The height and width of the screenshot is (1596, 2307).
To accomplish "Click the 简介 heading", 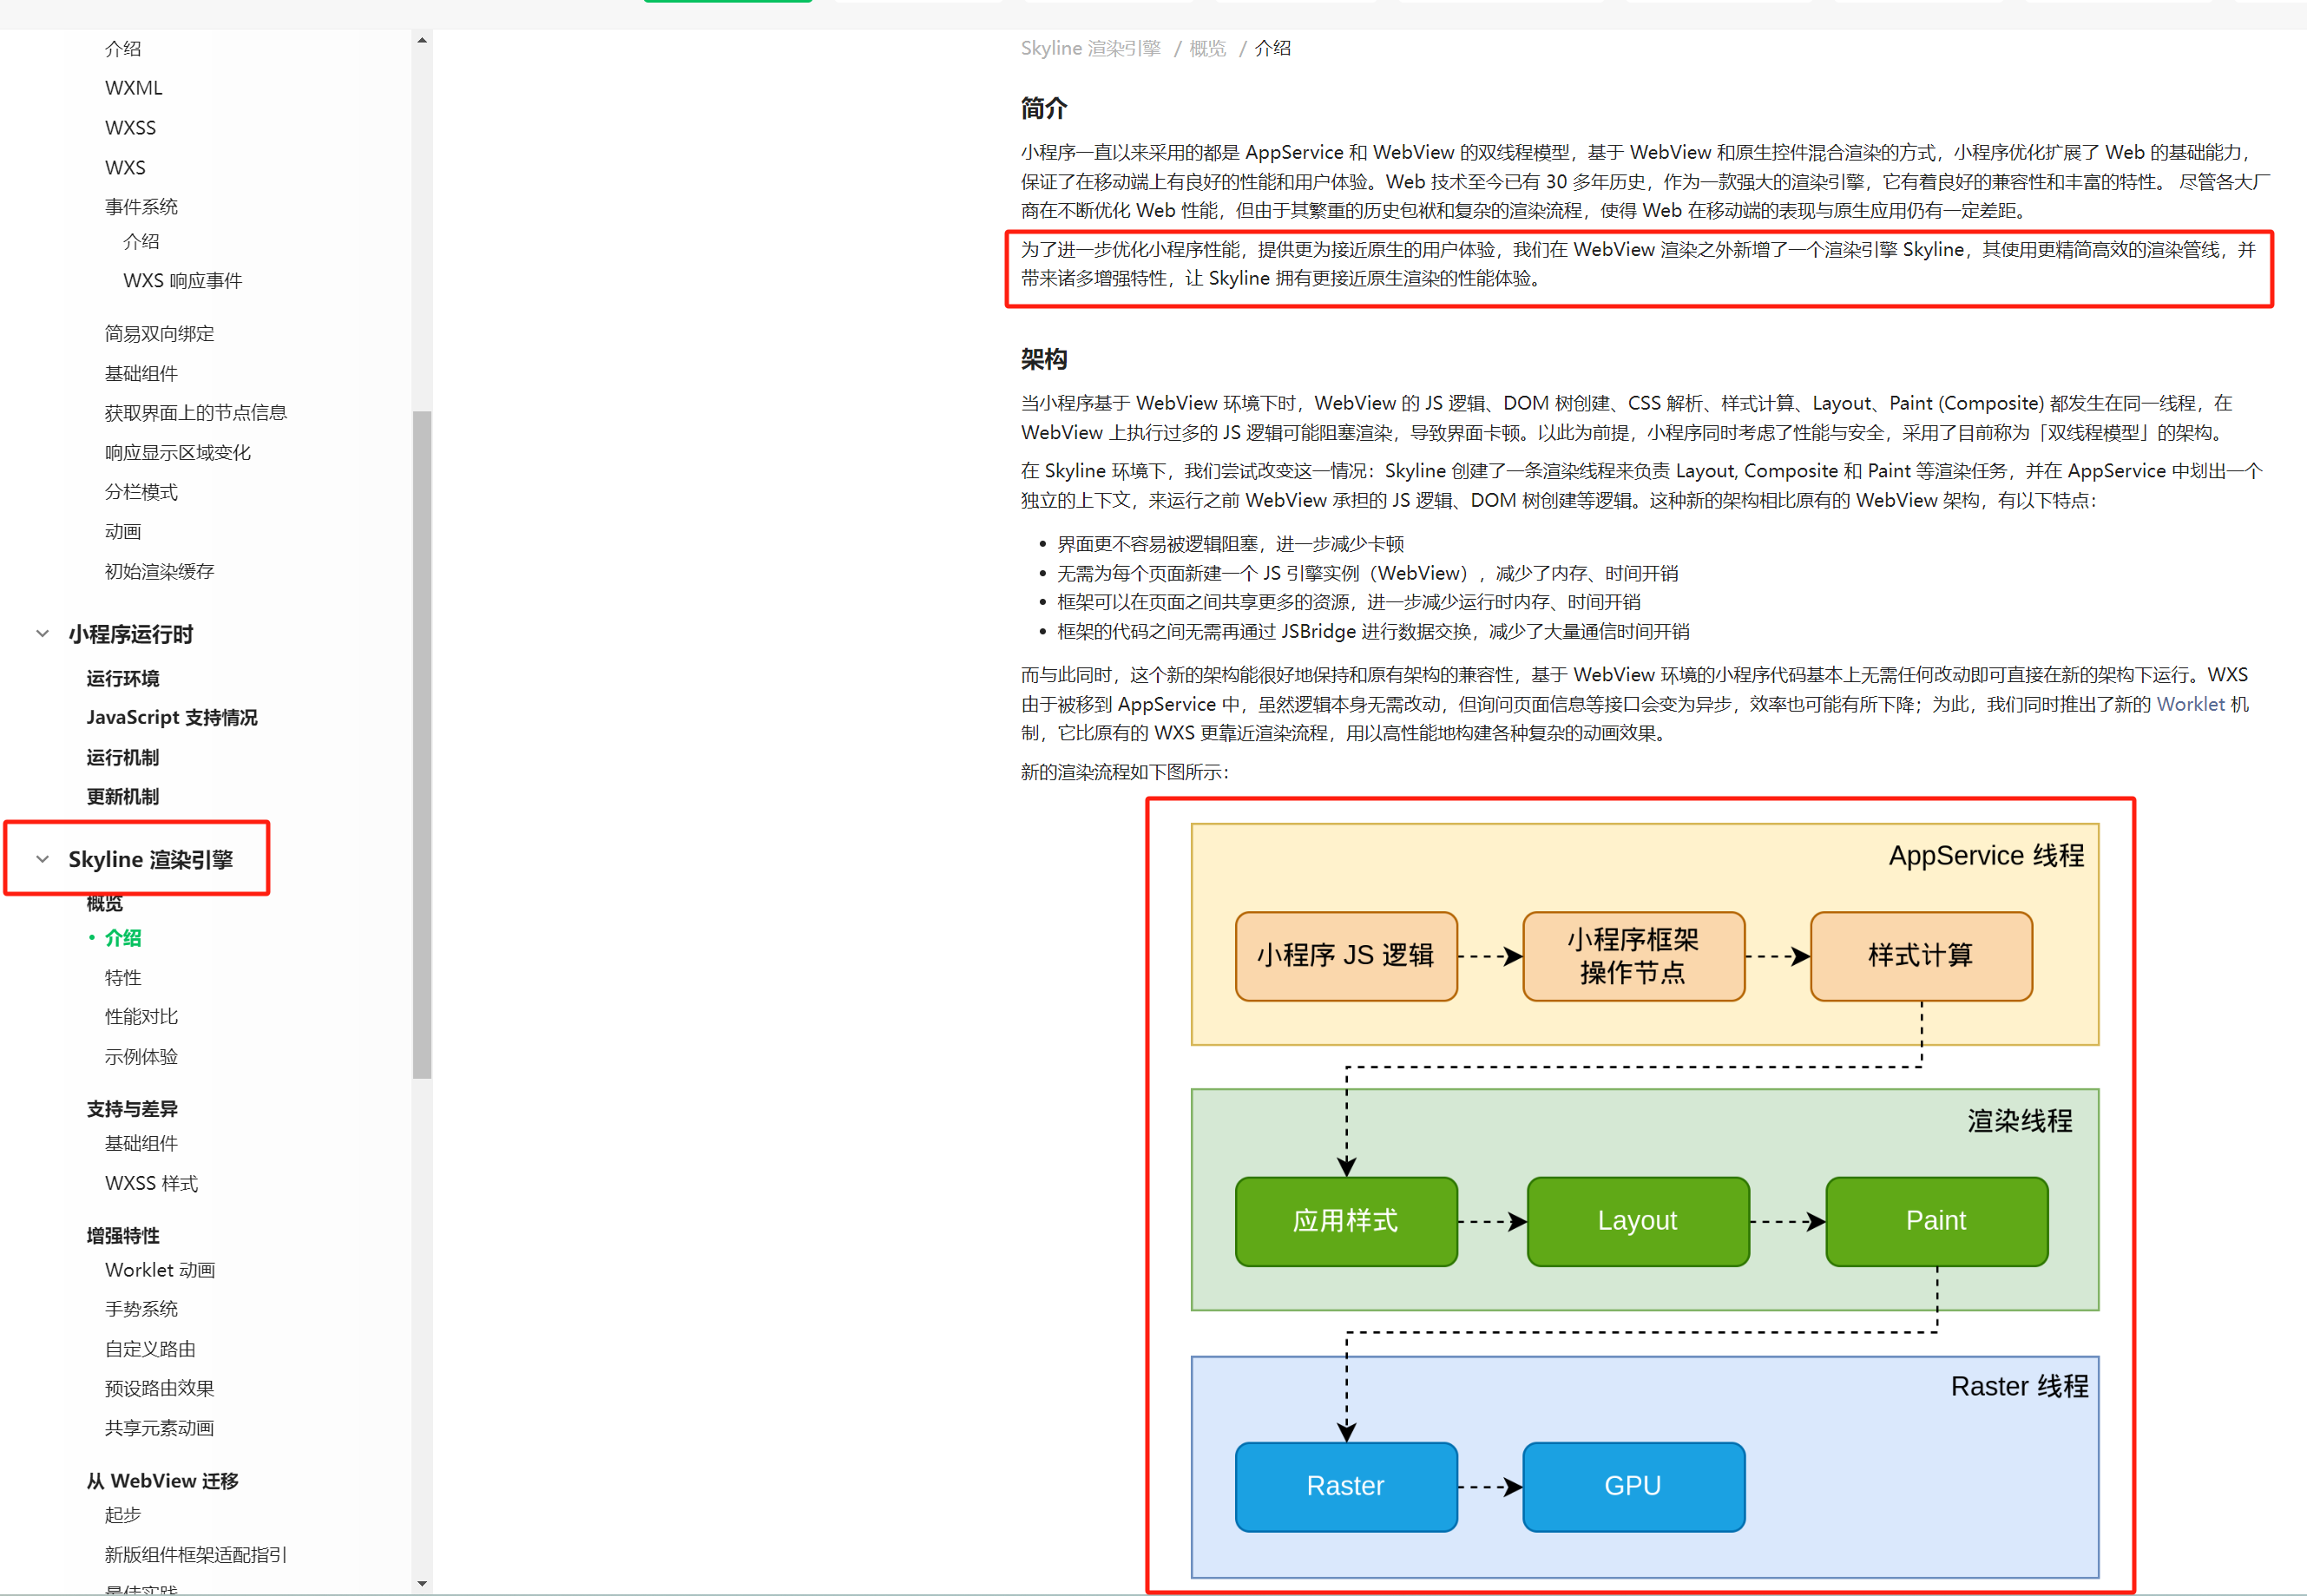I will tap(1043, 108).
